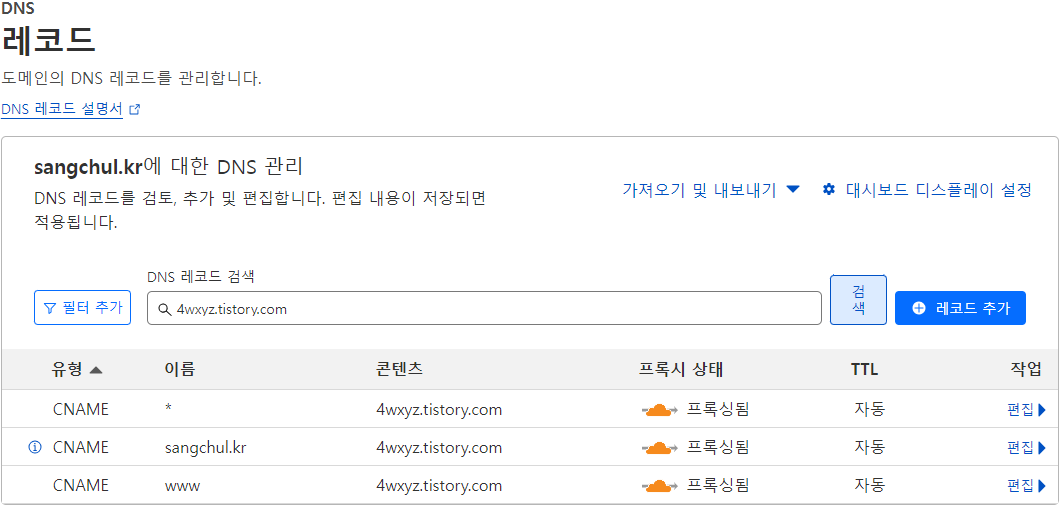Screen dimensions: 1060x506
Task: Open 대시보드 디스플레이 설정
Action: [x=927, y=190]
